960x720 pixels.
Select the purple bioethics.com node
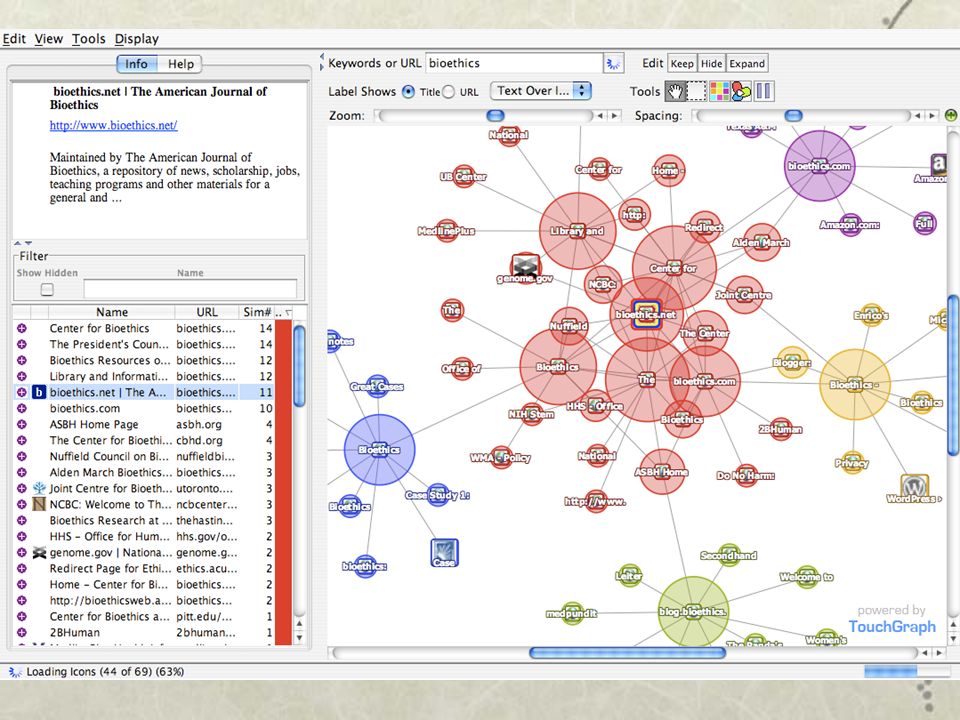pos(819,166)
